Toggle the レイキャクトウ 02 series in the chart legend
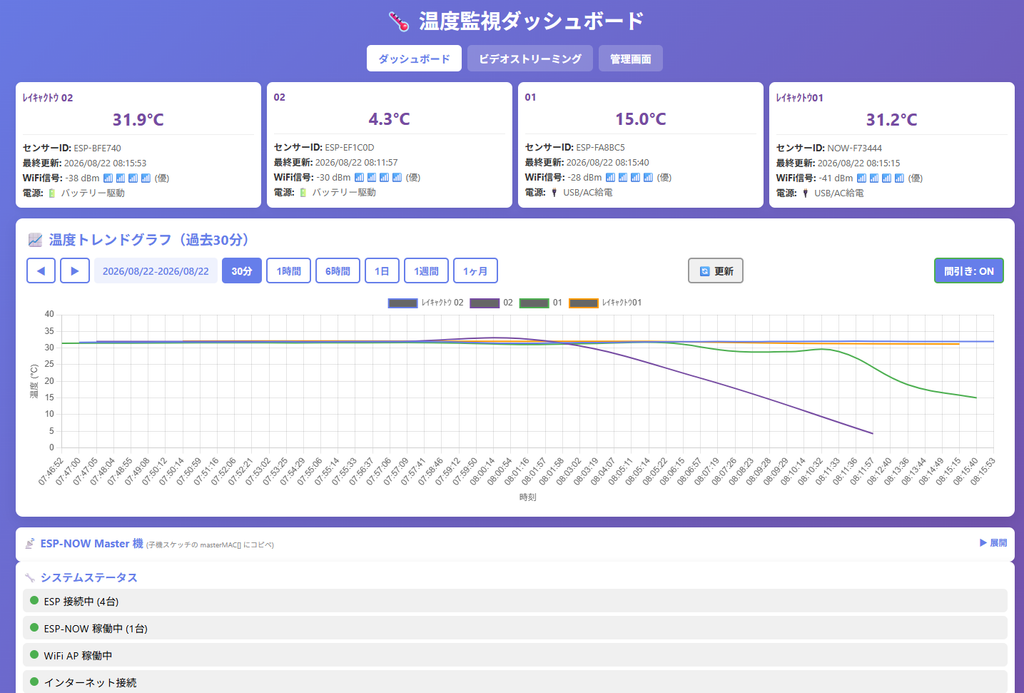Image resolution: width=1024 pixels, height=693 pixels. pos(426,303)
